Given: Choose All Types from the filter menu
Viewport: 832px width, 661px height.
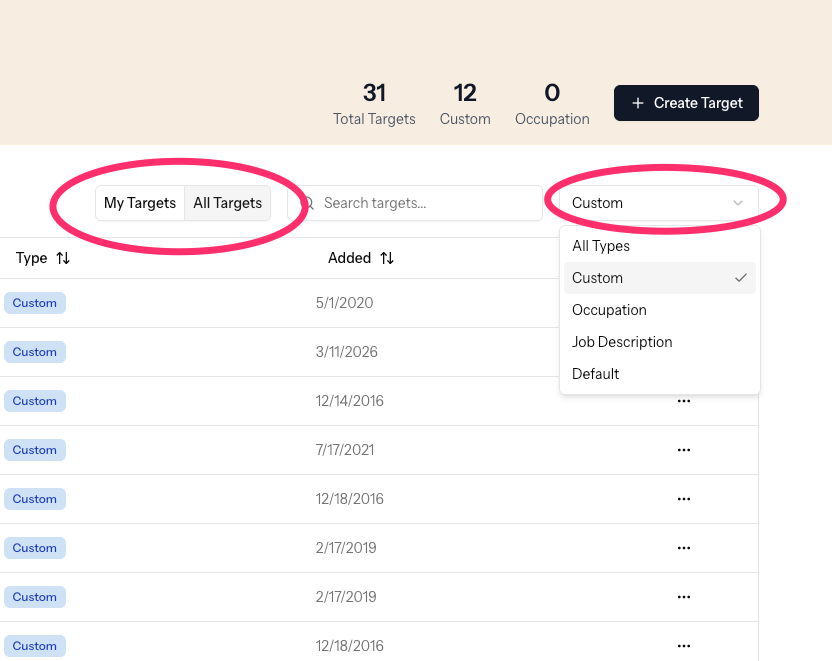Looking at the screenshot, I should (660, 246).
